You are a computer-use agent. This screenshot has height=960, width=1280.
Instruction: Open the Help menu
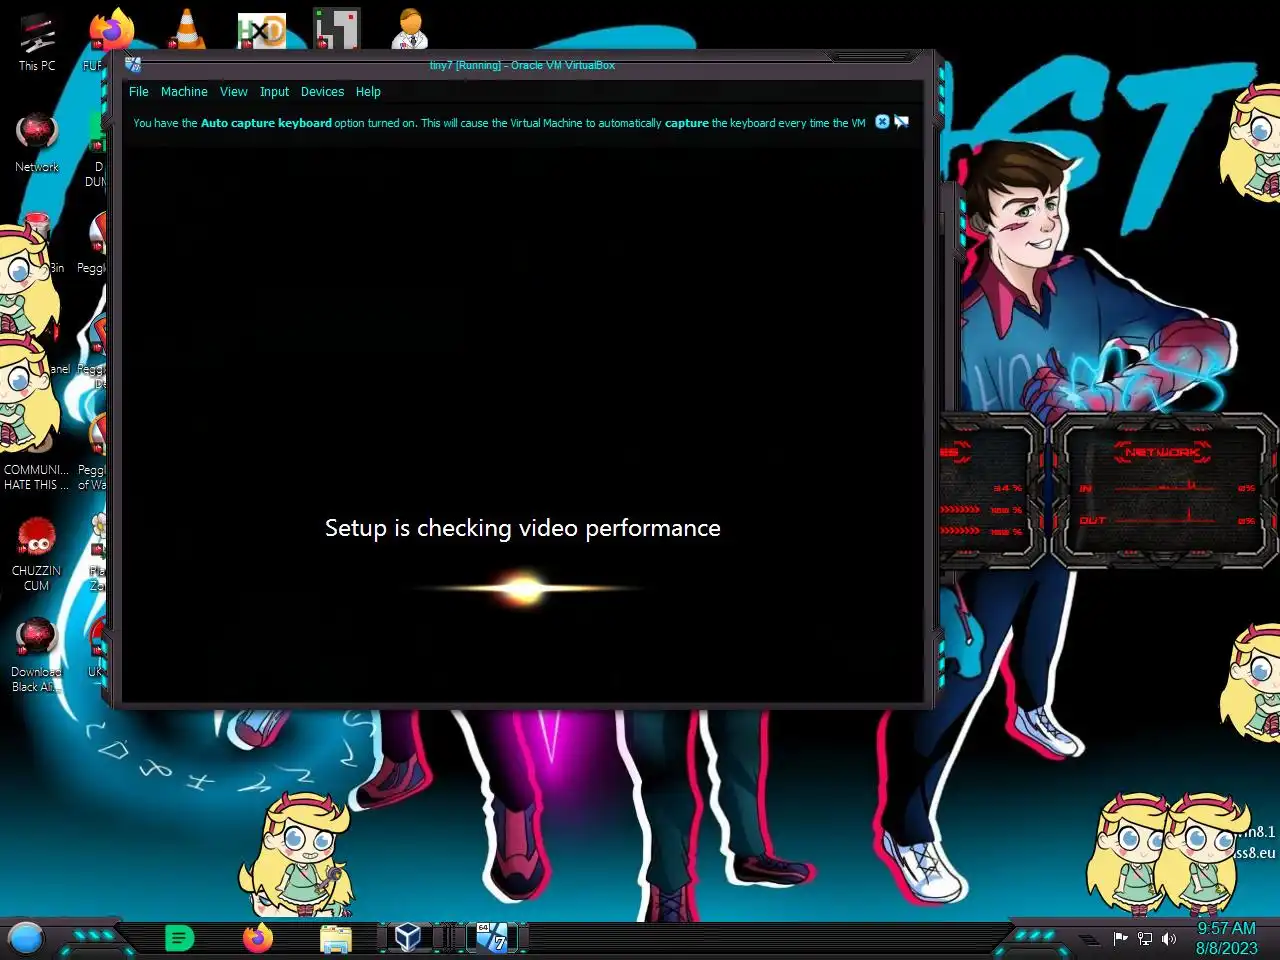tap(368, 91)
